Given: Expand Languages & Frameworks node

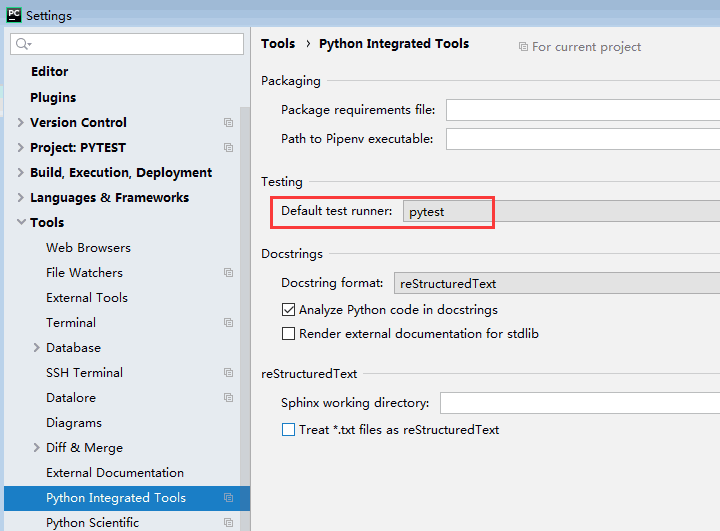Looking at the screenshot, I should (x=20, y=198).
